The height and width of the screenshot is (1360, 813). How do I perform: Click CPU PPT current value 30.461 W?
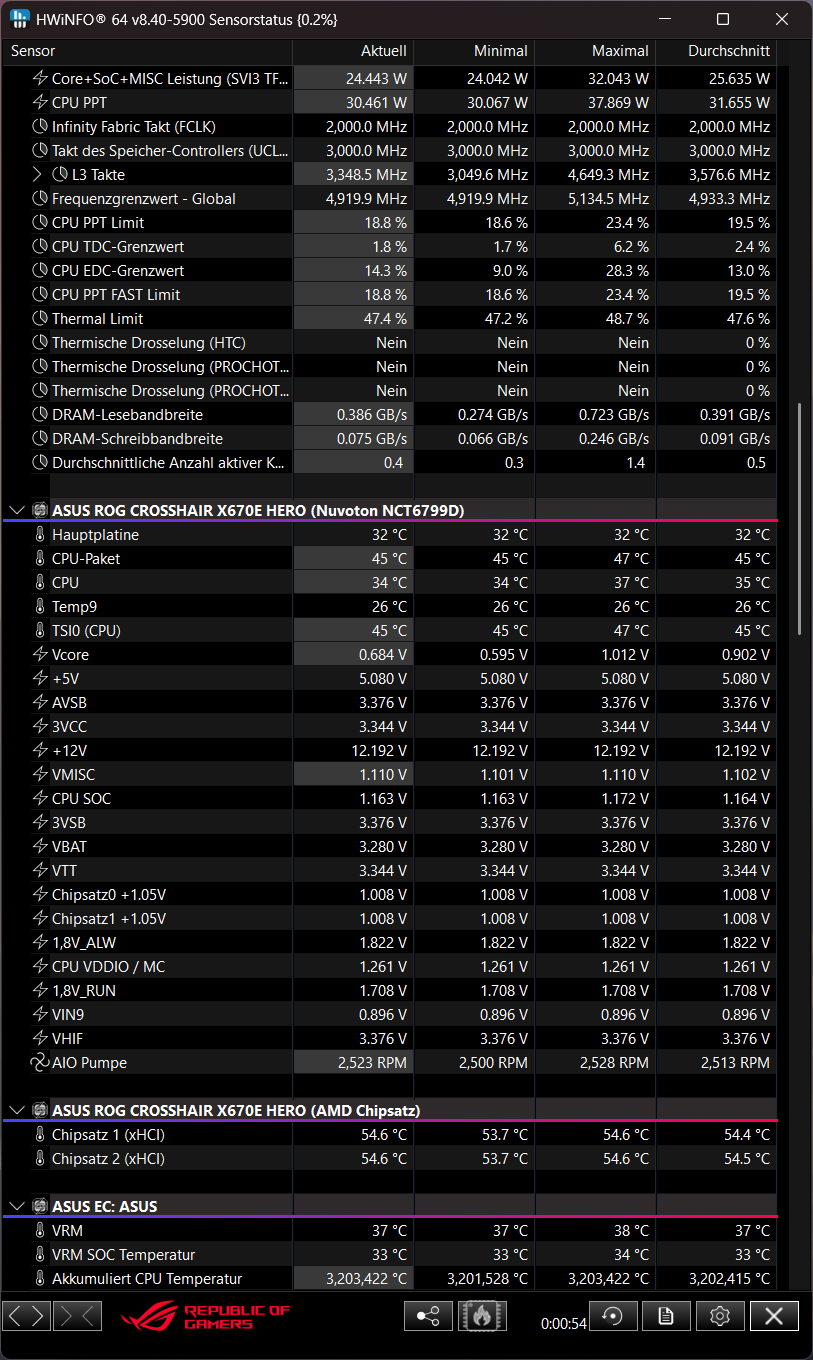(x=376, y=102)
